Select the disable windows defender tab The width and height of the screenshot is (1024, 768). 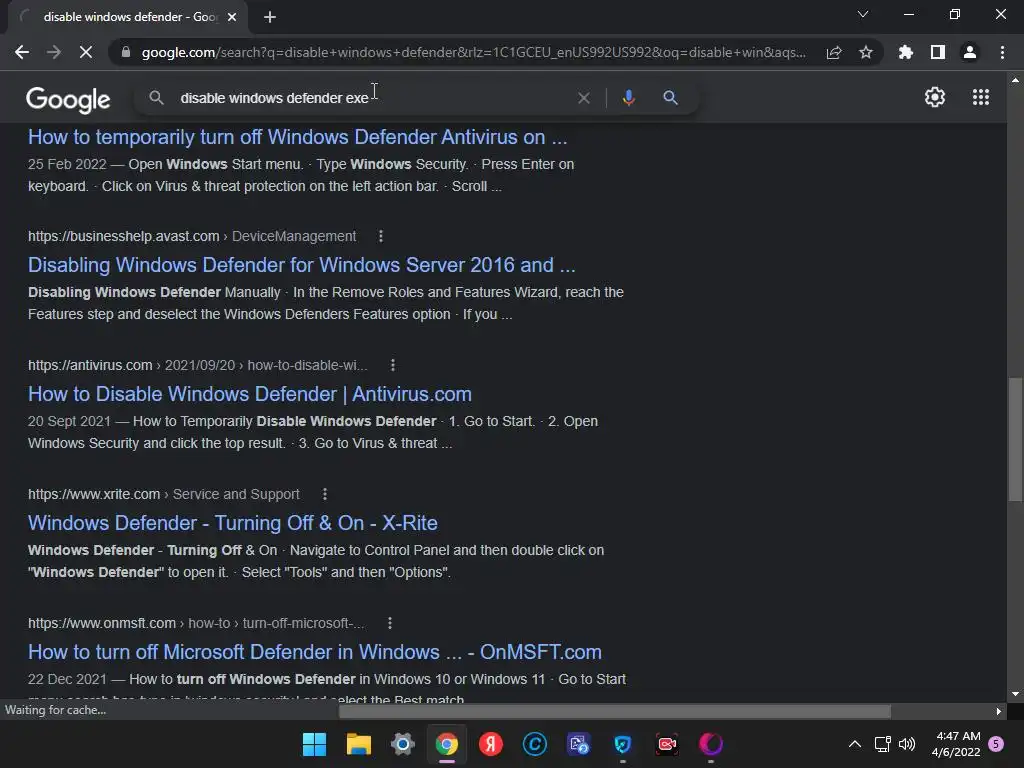pos(128,17)
